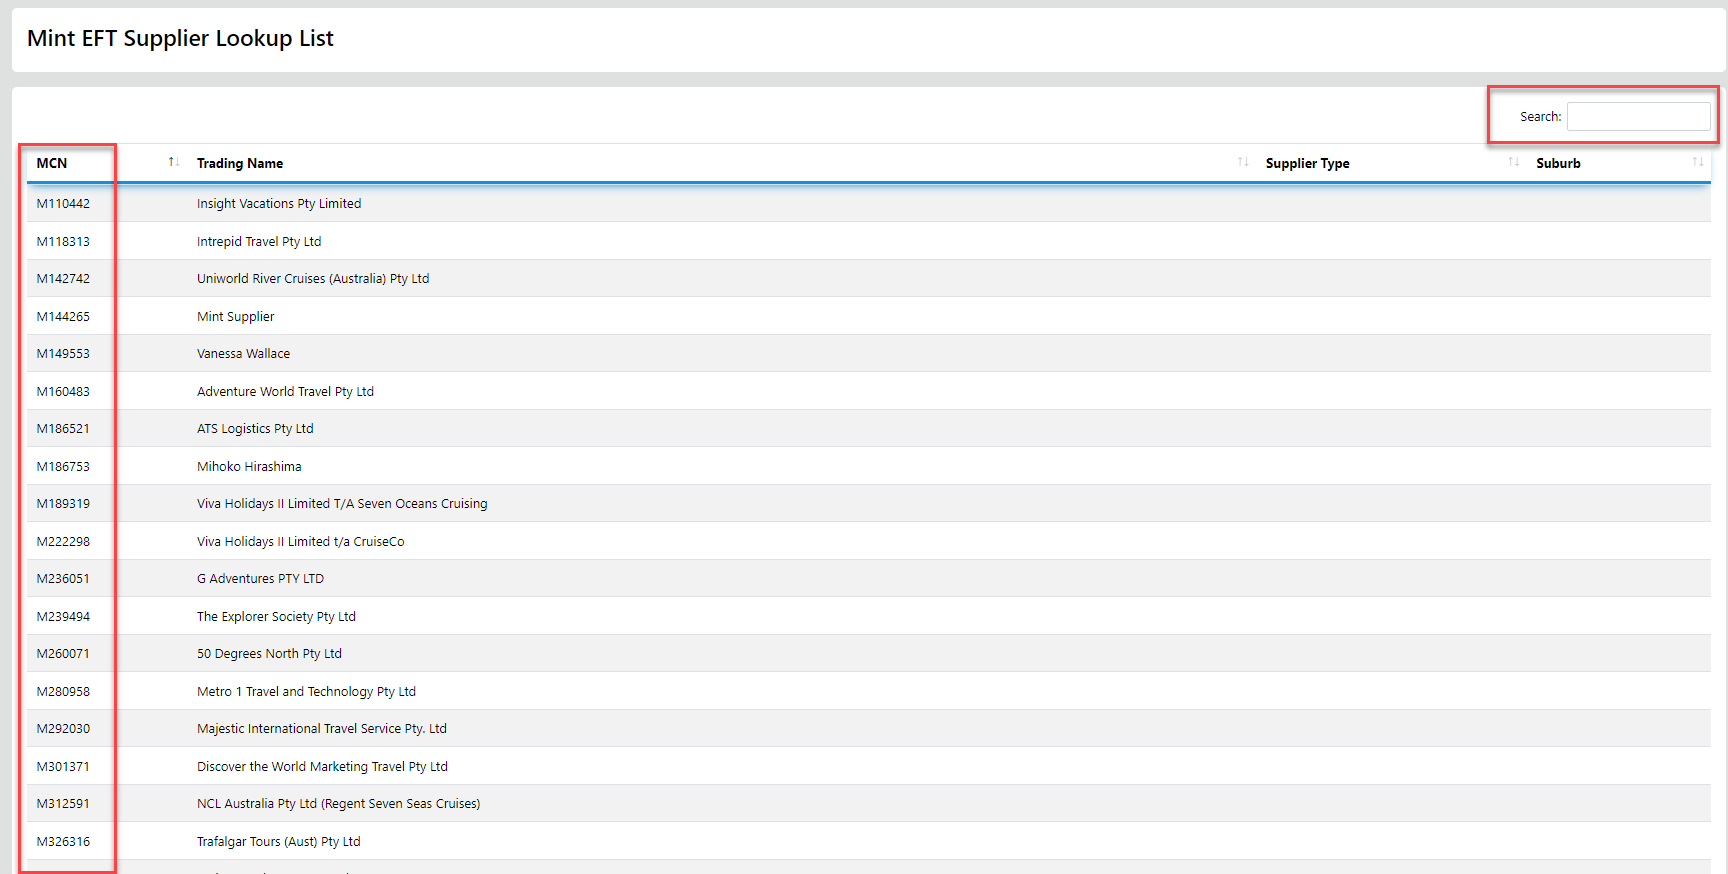The height and width of the screenshot is (874, 1728).
Task: Click The Explorer Society Pty Ltd
Action: [276, 617]
